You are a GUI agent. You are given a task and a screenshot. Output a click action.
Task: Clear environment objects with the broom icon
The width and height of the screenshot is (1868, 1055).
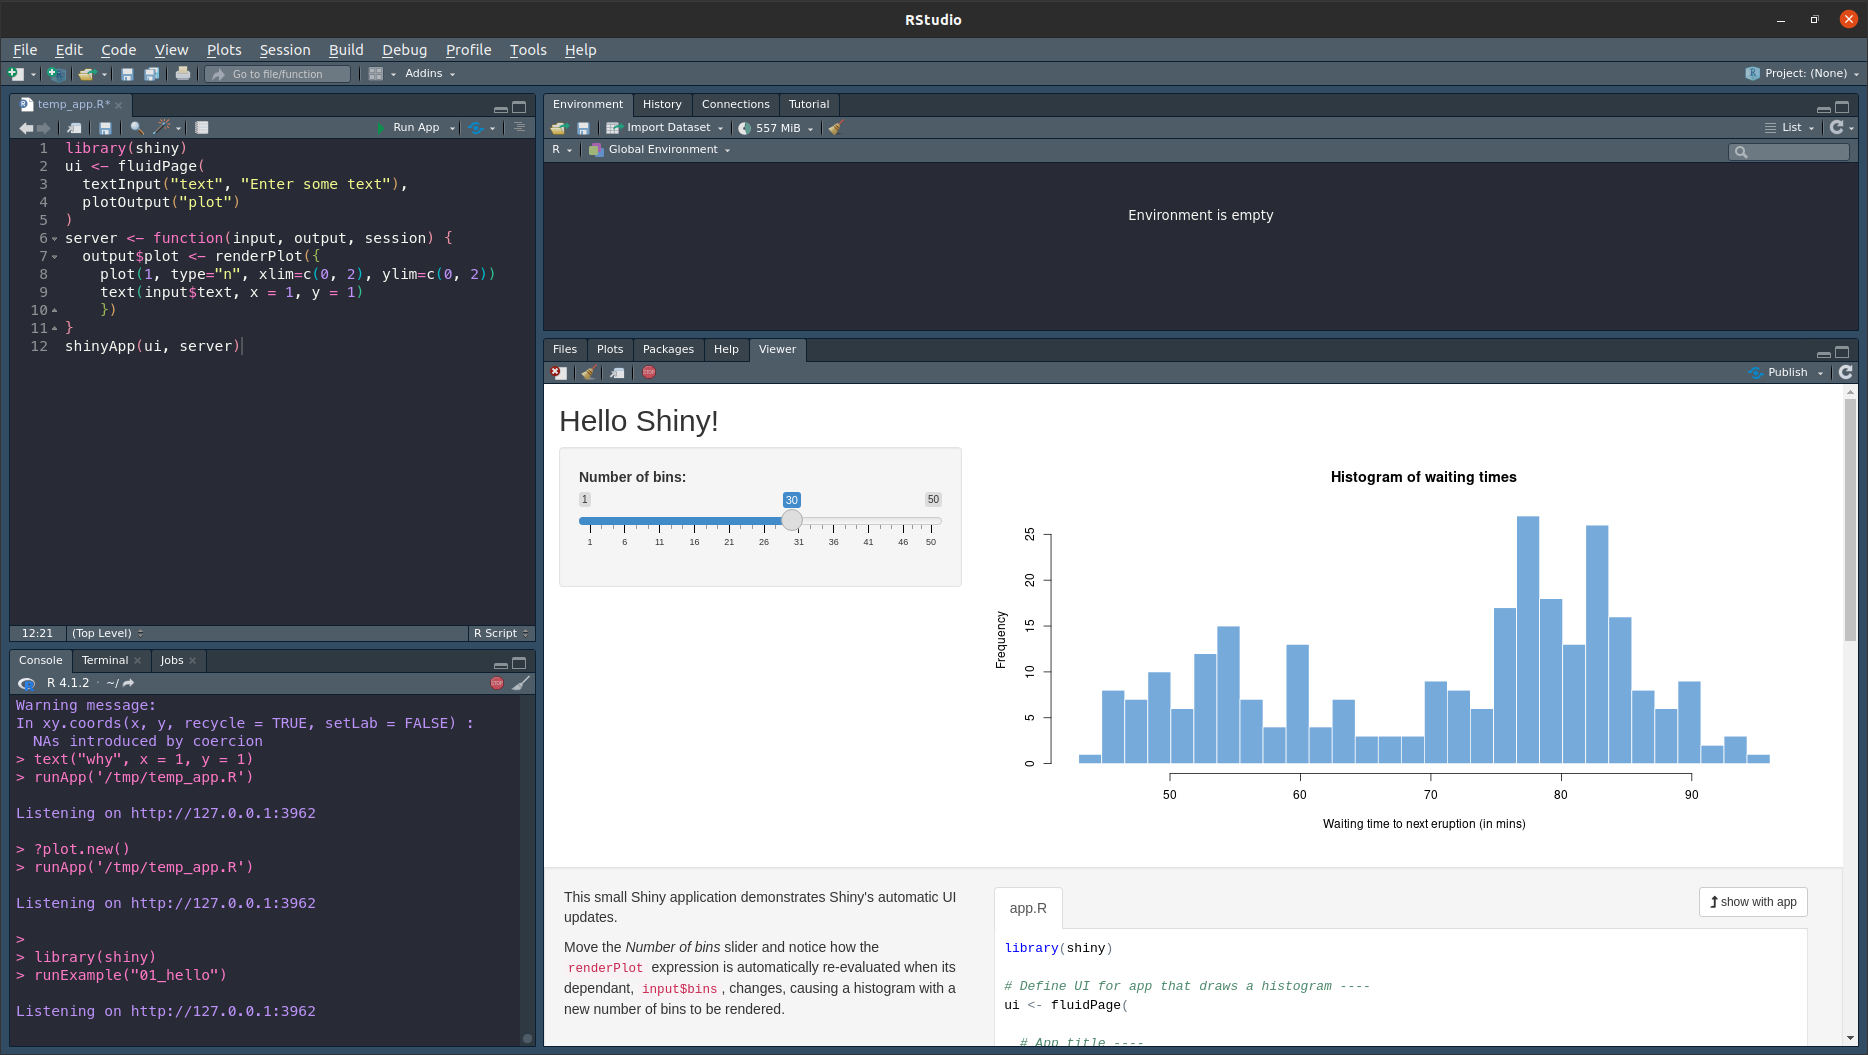tap(836, 128)
